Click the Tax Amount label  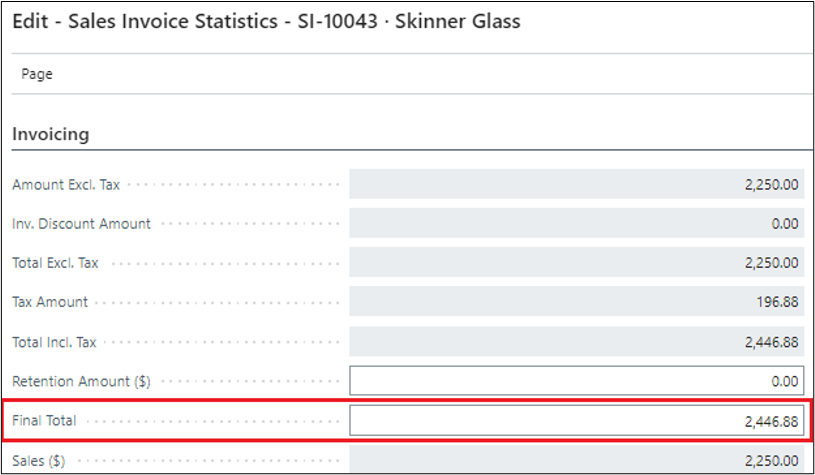click(x=50, y=302)
